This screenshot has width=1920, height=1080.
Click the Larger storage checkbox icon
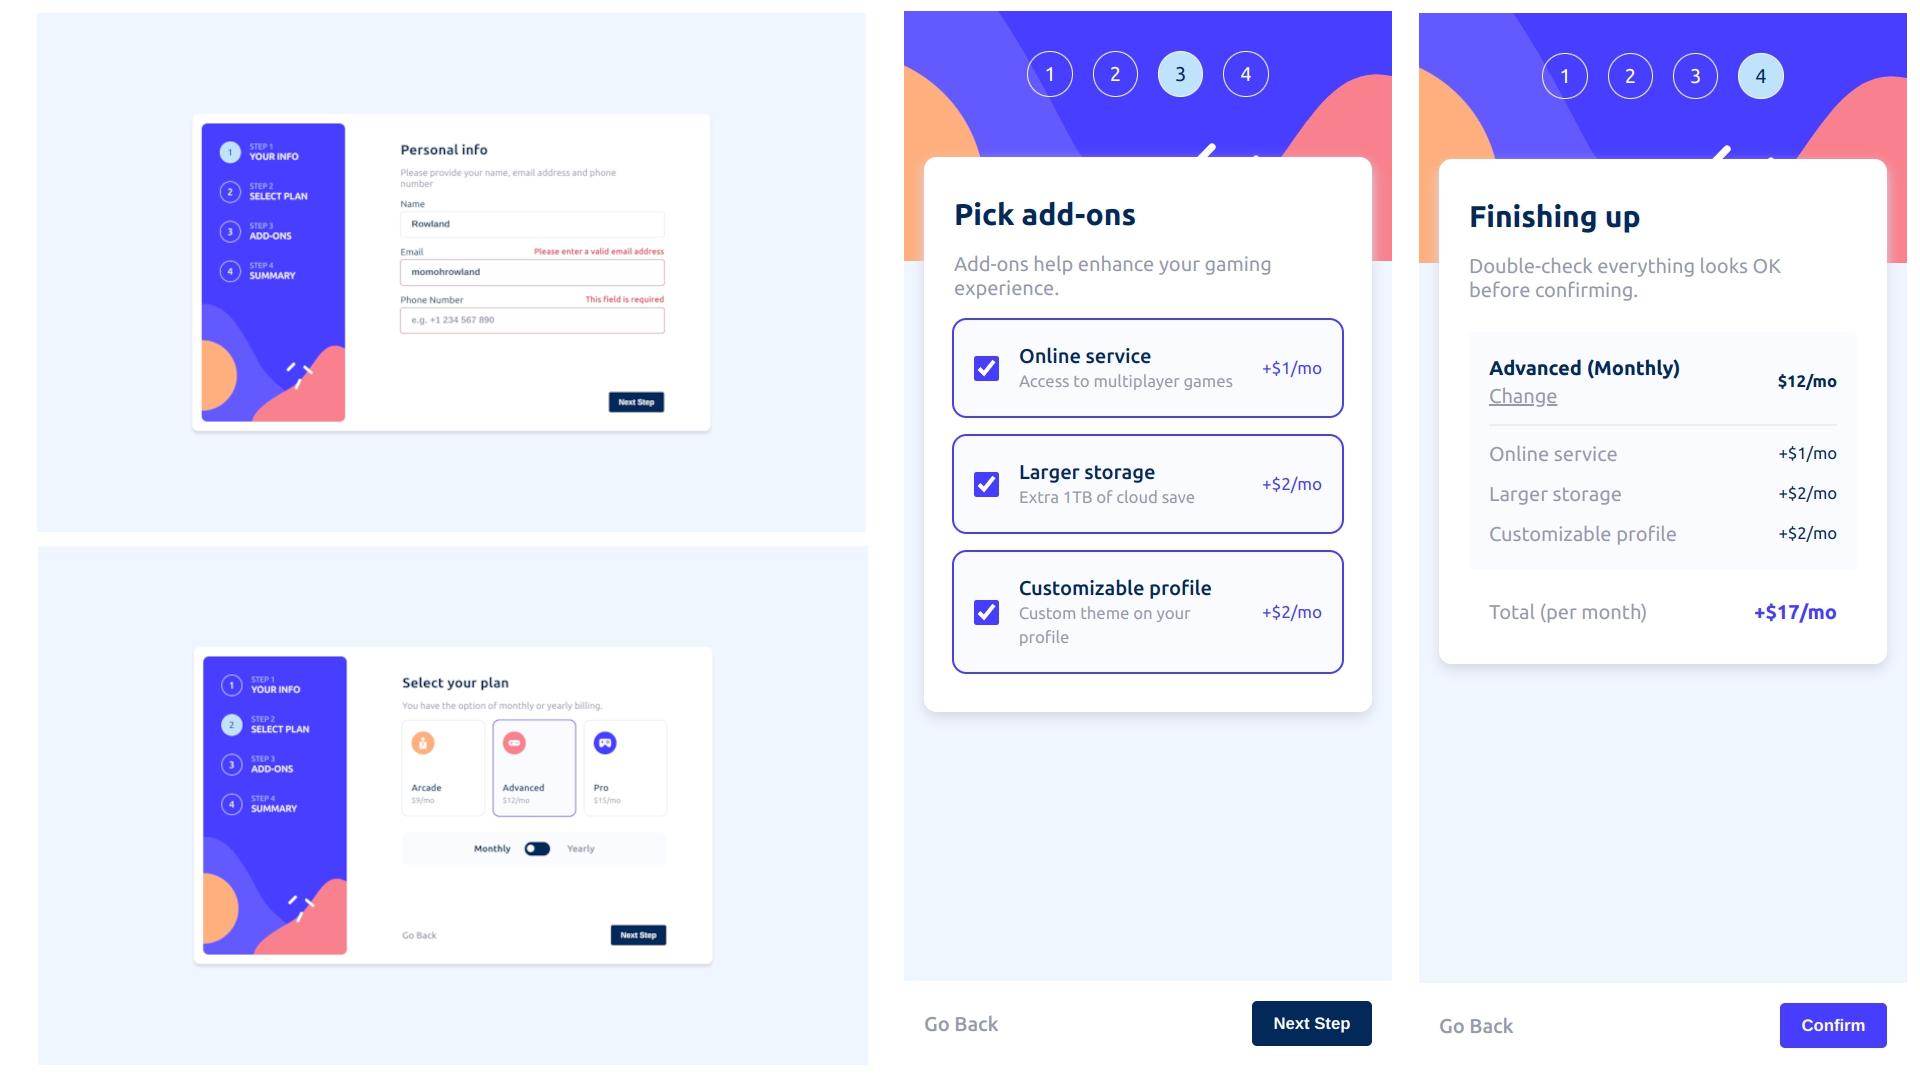click(988, 484)
